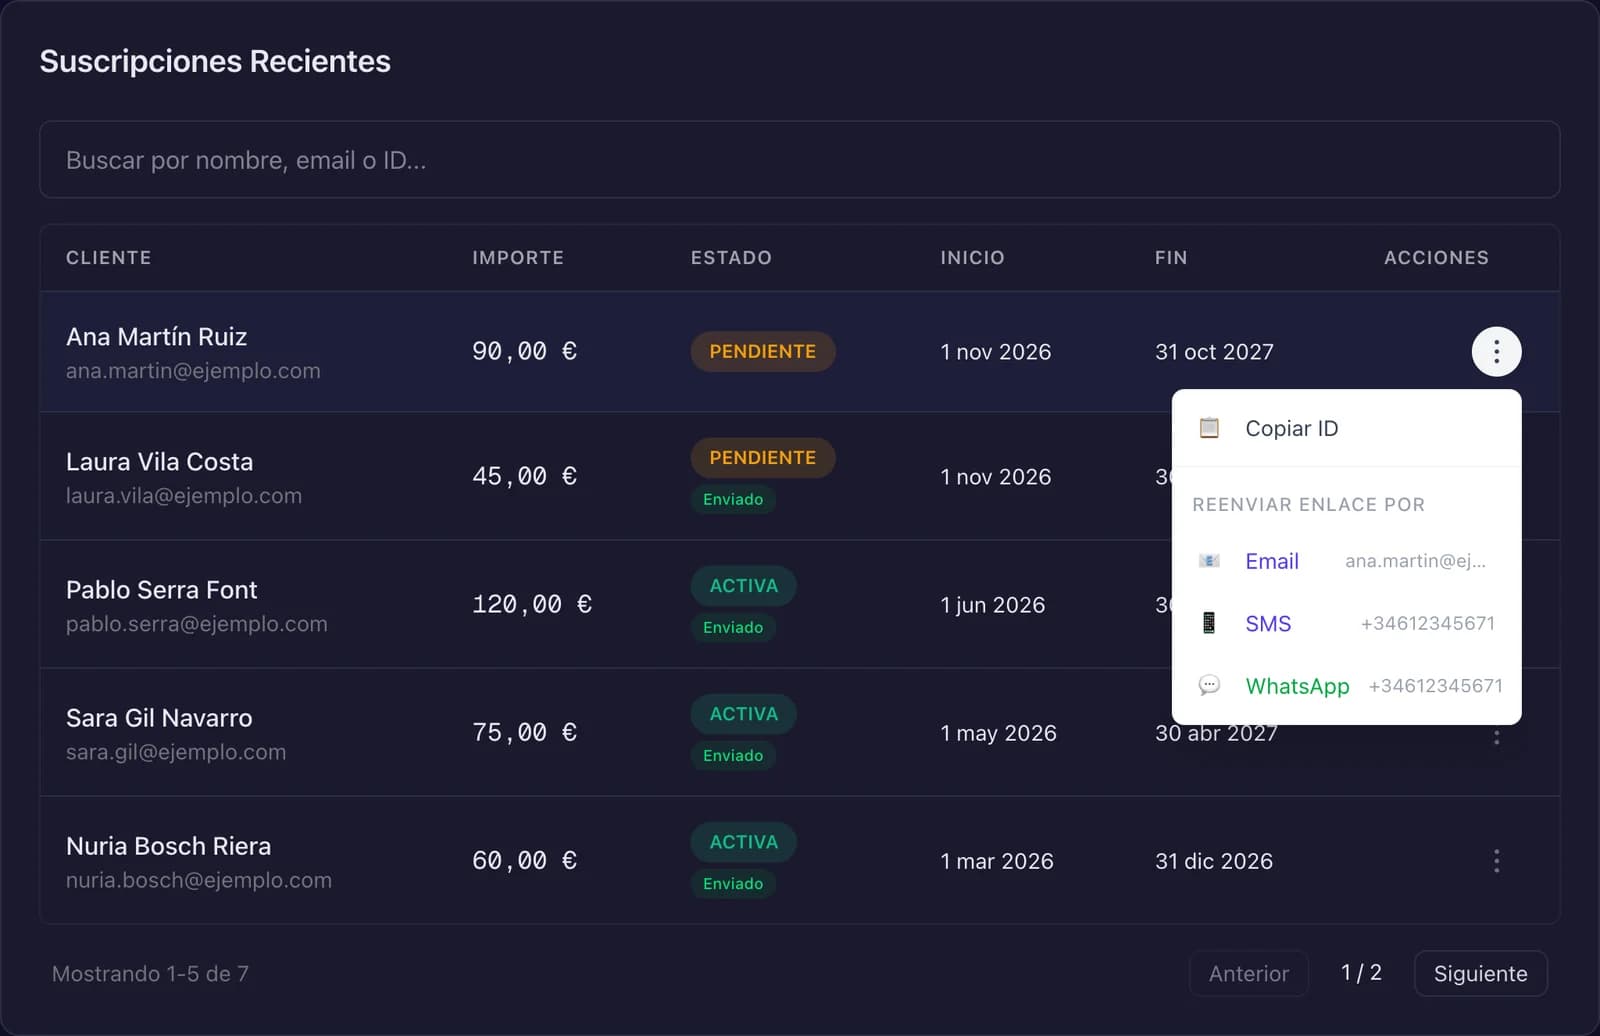The width and height of the screenshot is (1600, 1036).
Task: Click Enviado tag in Sara Gil Navarro row
Action: tap(732, 755)
